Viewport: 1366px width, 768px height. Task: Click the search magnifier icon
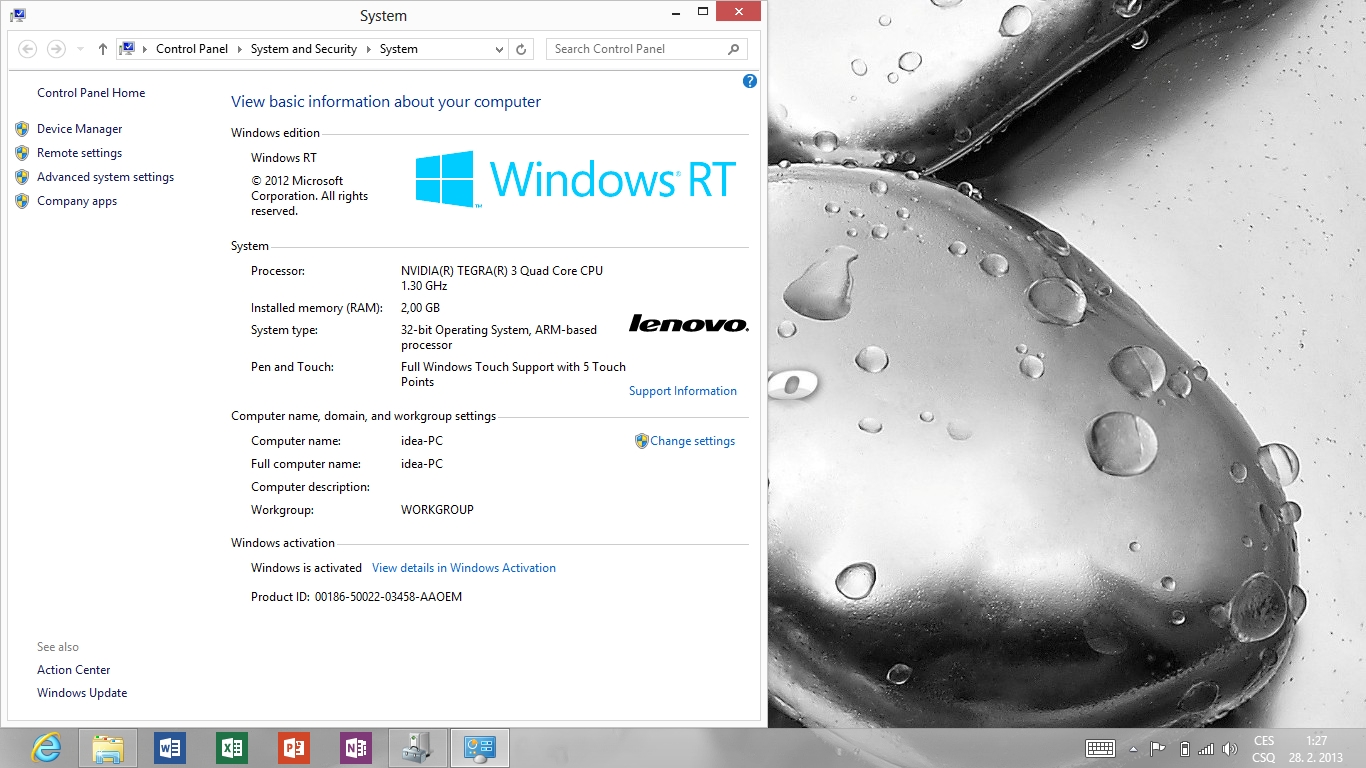733,48
